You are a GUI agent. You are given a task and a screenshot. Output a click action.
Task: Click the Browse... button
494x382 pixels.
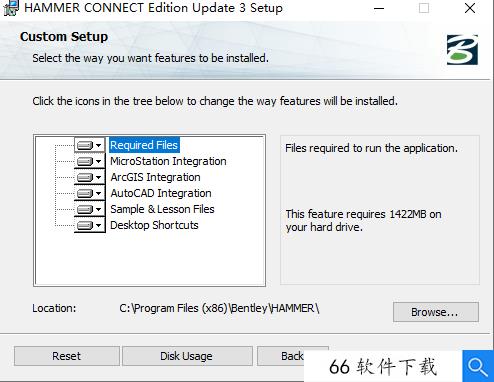click(436, 312)
